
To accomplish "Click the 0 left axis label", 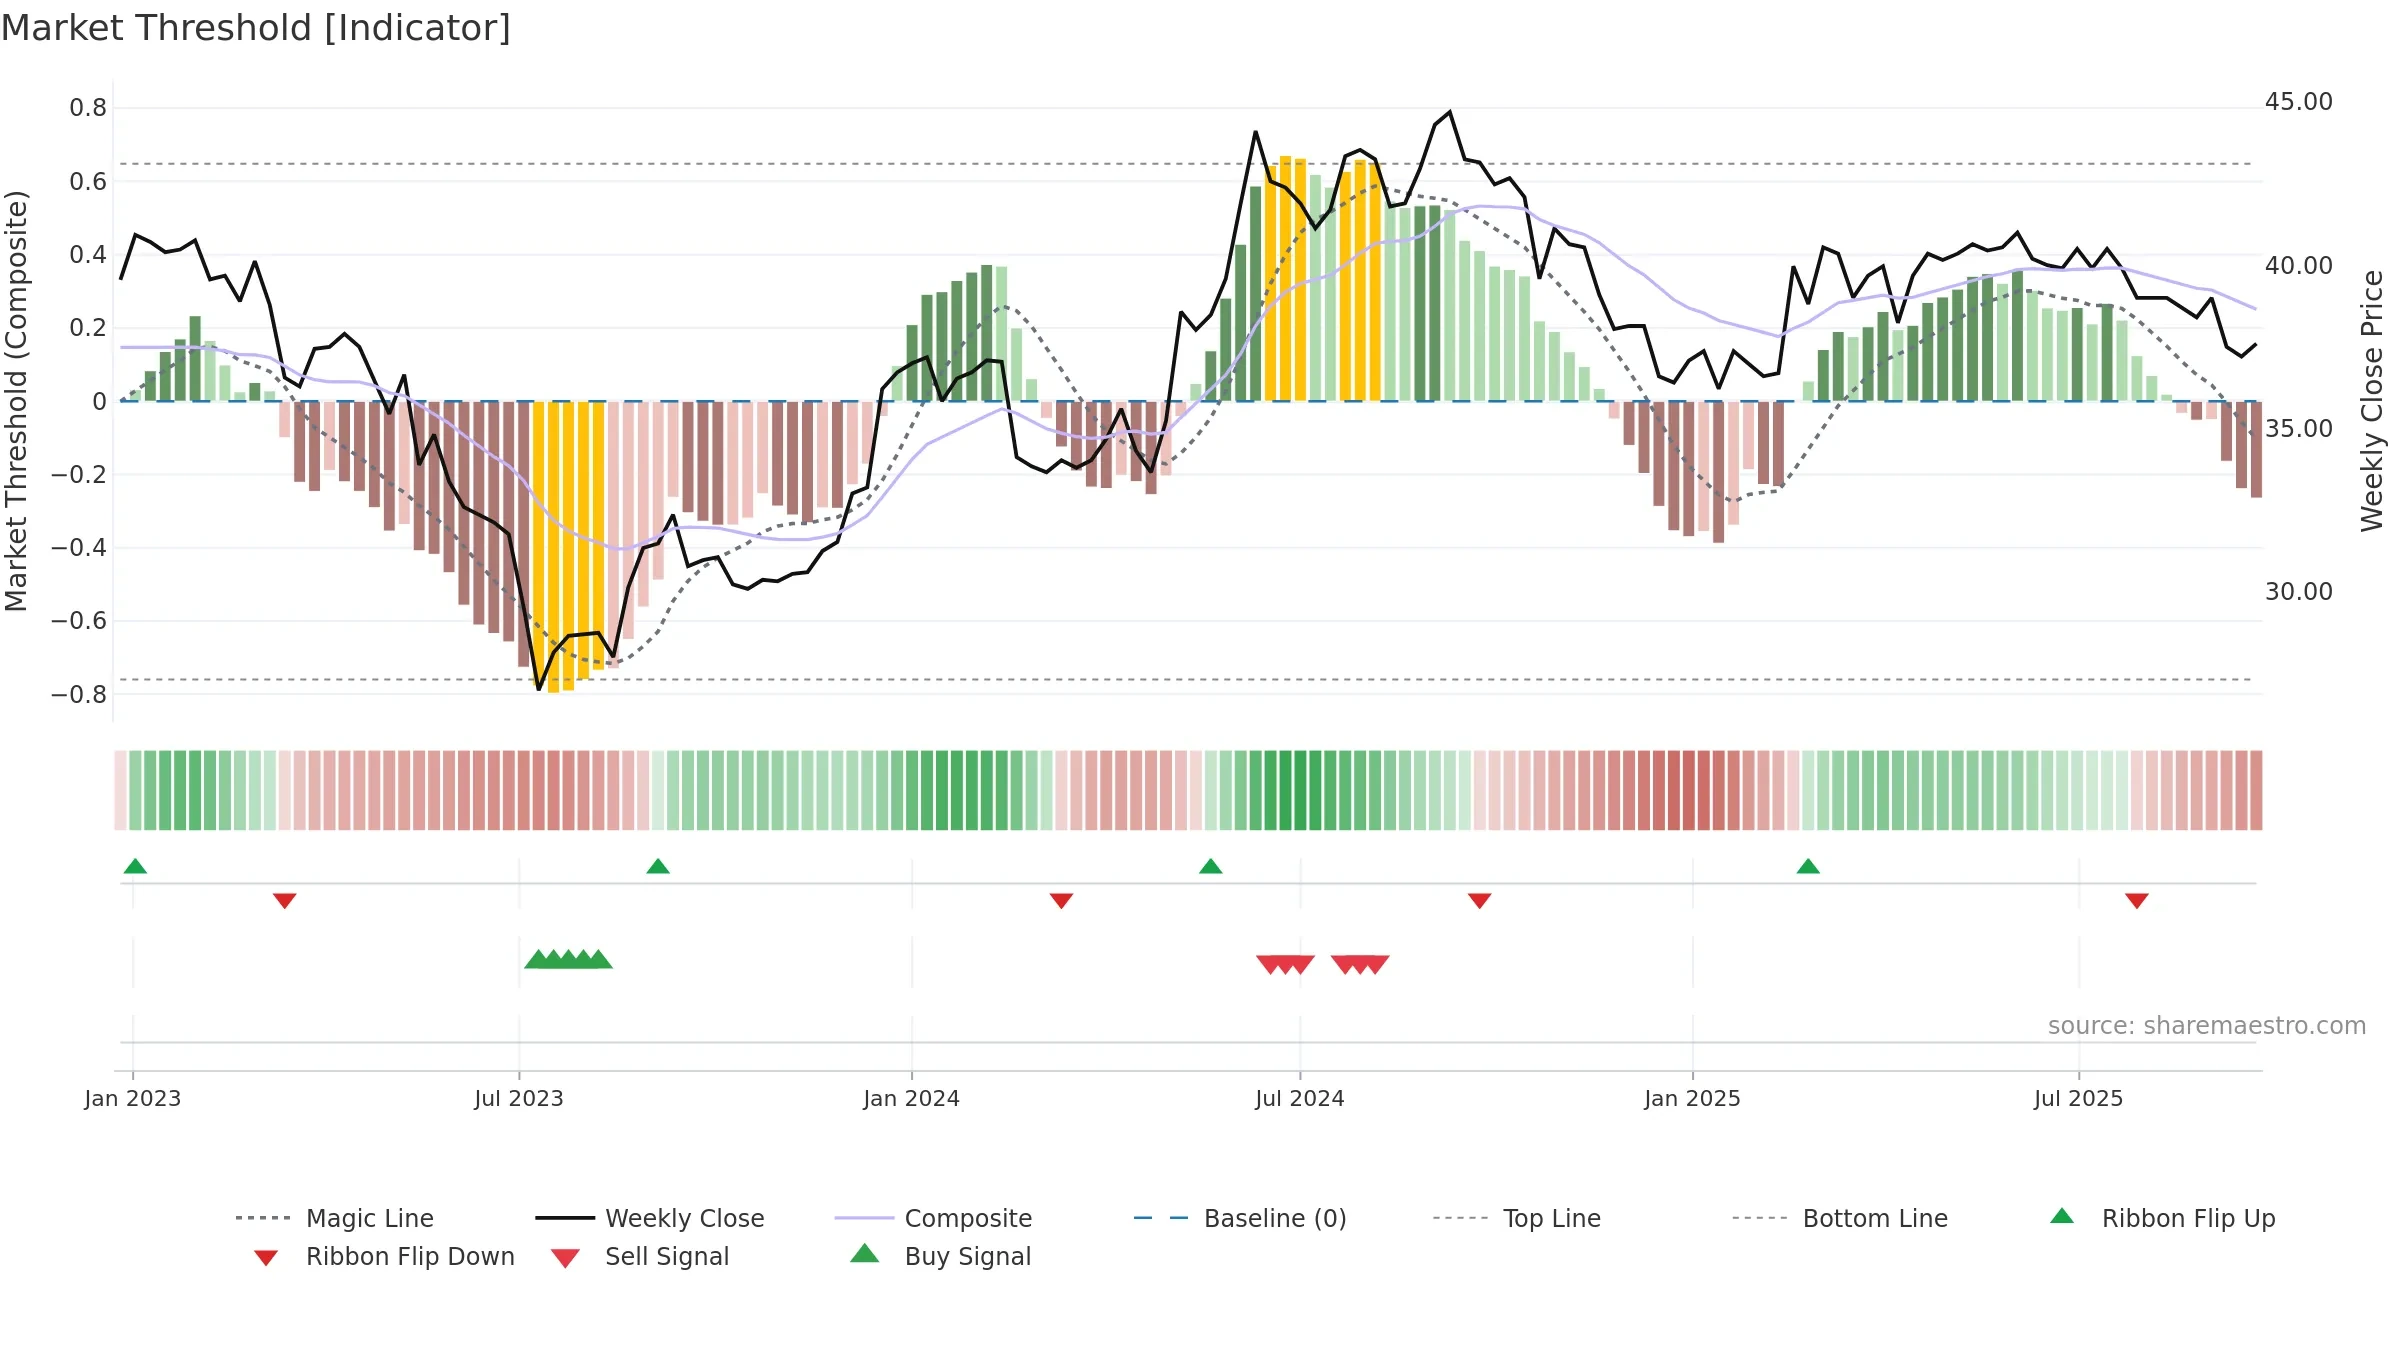I will (x=99, y=402).
